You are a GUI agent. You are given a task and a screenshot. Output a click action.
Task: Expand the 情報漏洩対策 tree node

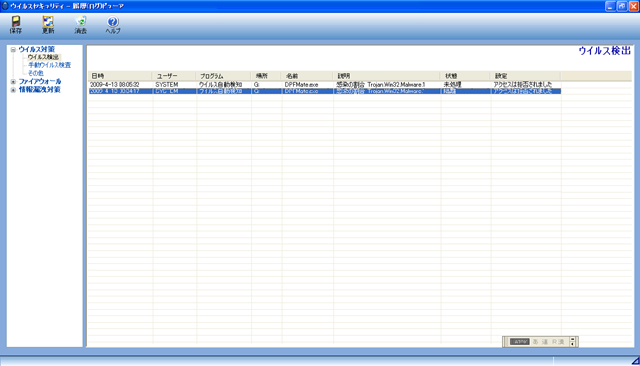(13, 90)
